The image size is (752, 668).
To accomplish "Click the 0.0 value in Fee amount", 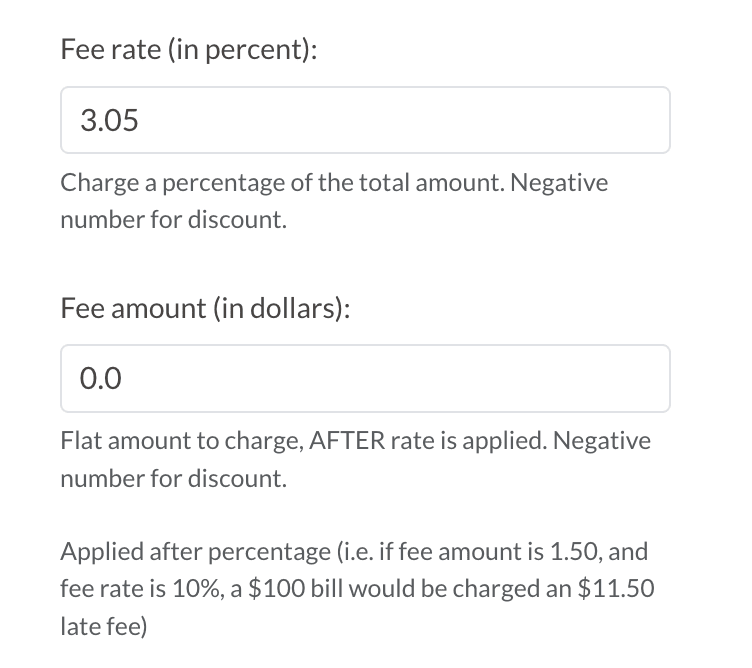I will [x=100, y=379].
